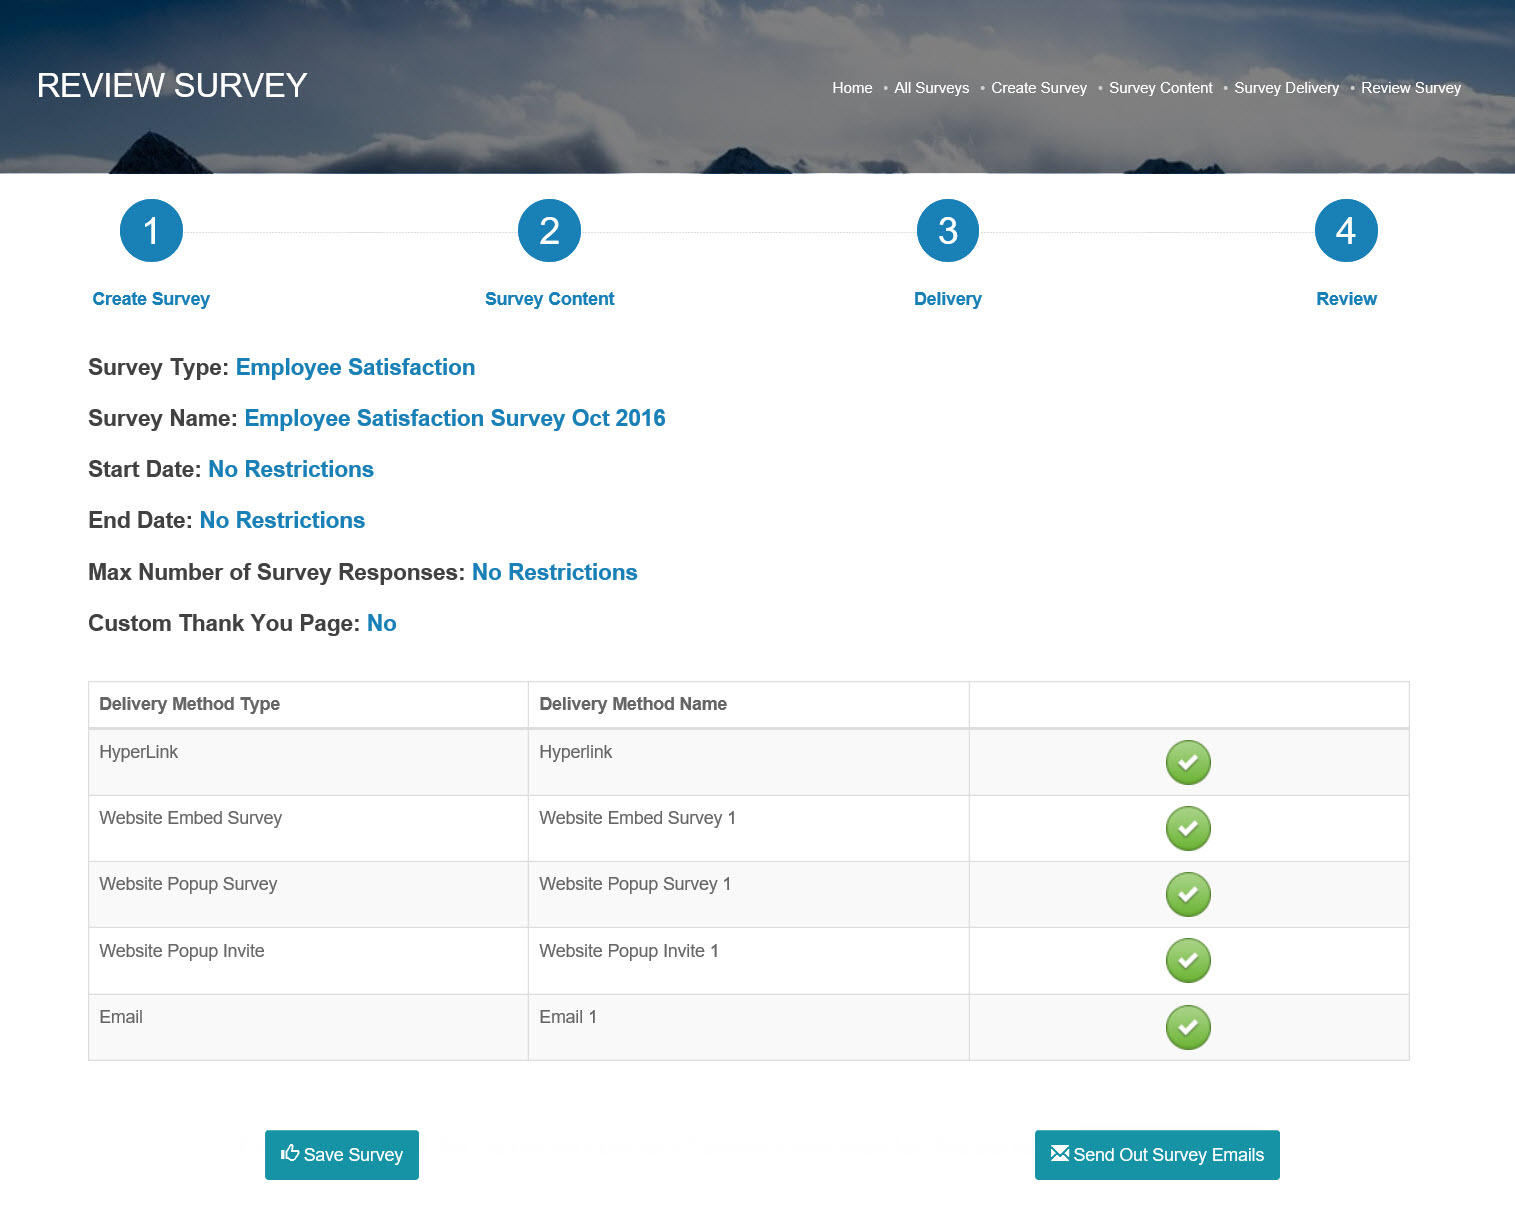Viewport: 1515px width, 1215px height.
Task: Select Review Survey in top navigation
Action: pyautogui.click(x=1410, y=88)
